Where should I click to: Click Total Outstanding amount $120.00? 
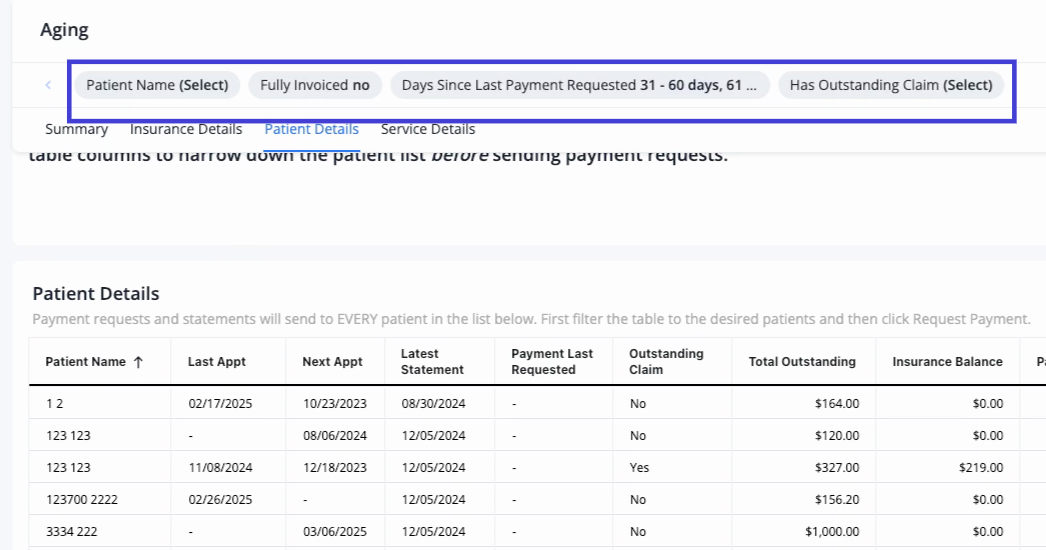(837, 436)
